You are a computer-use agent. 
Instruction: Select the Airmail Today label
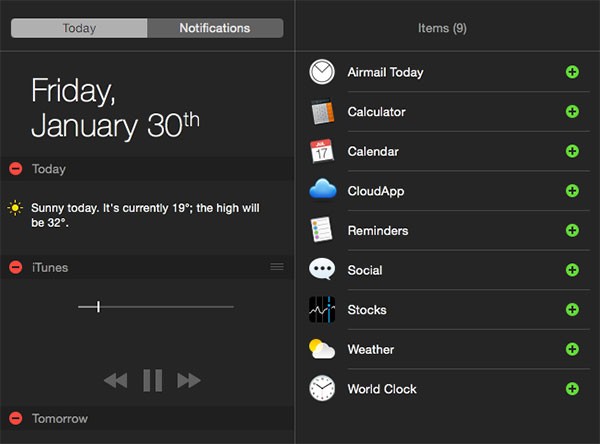(385, 72)
